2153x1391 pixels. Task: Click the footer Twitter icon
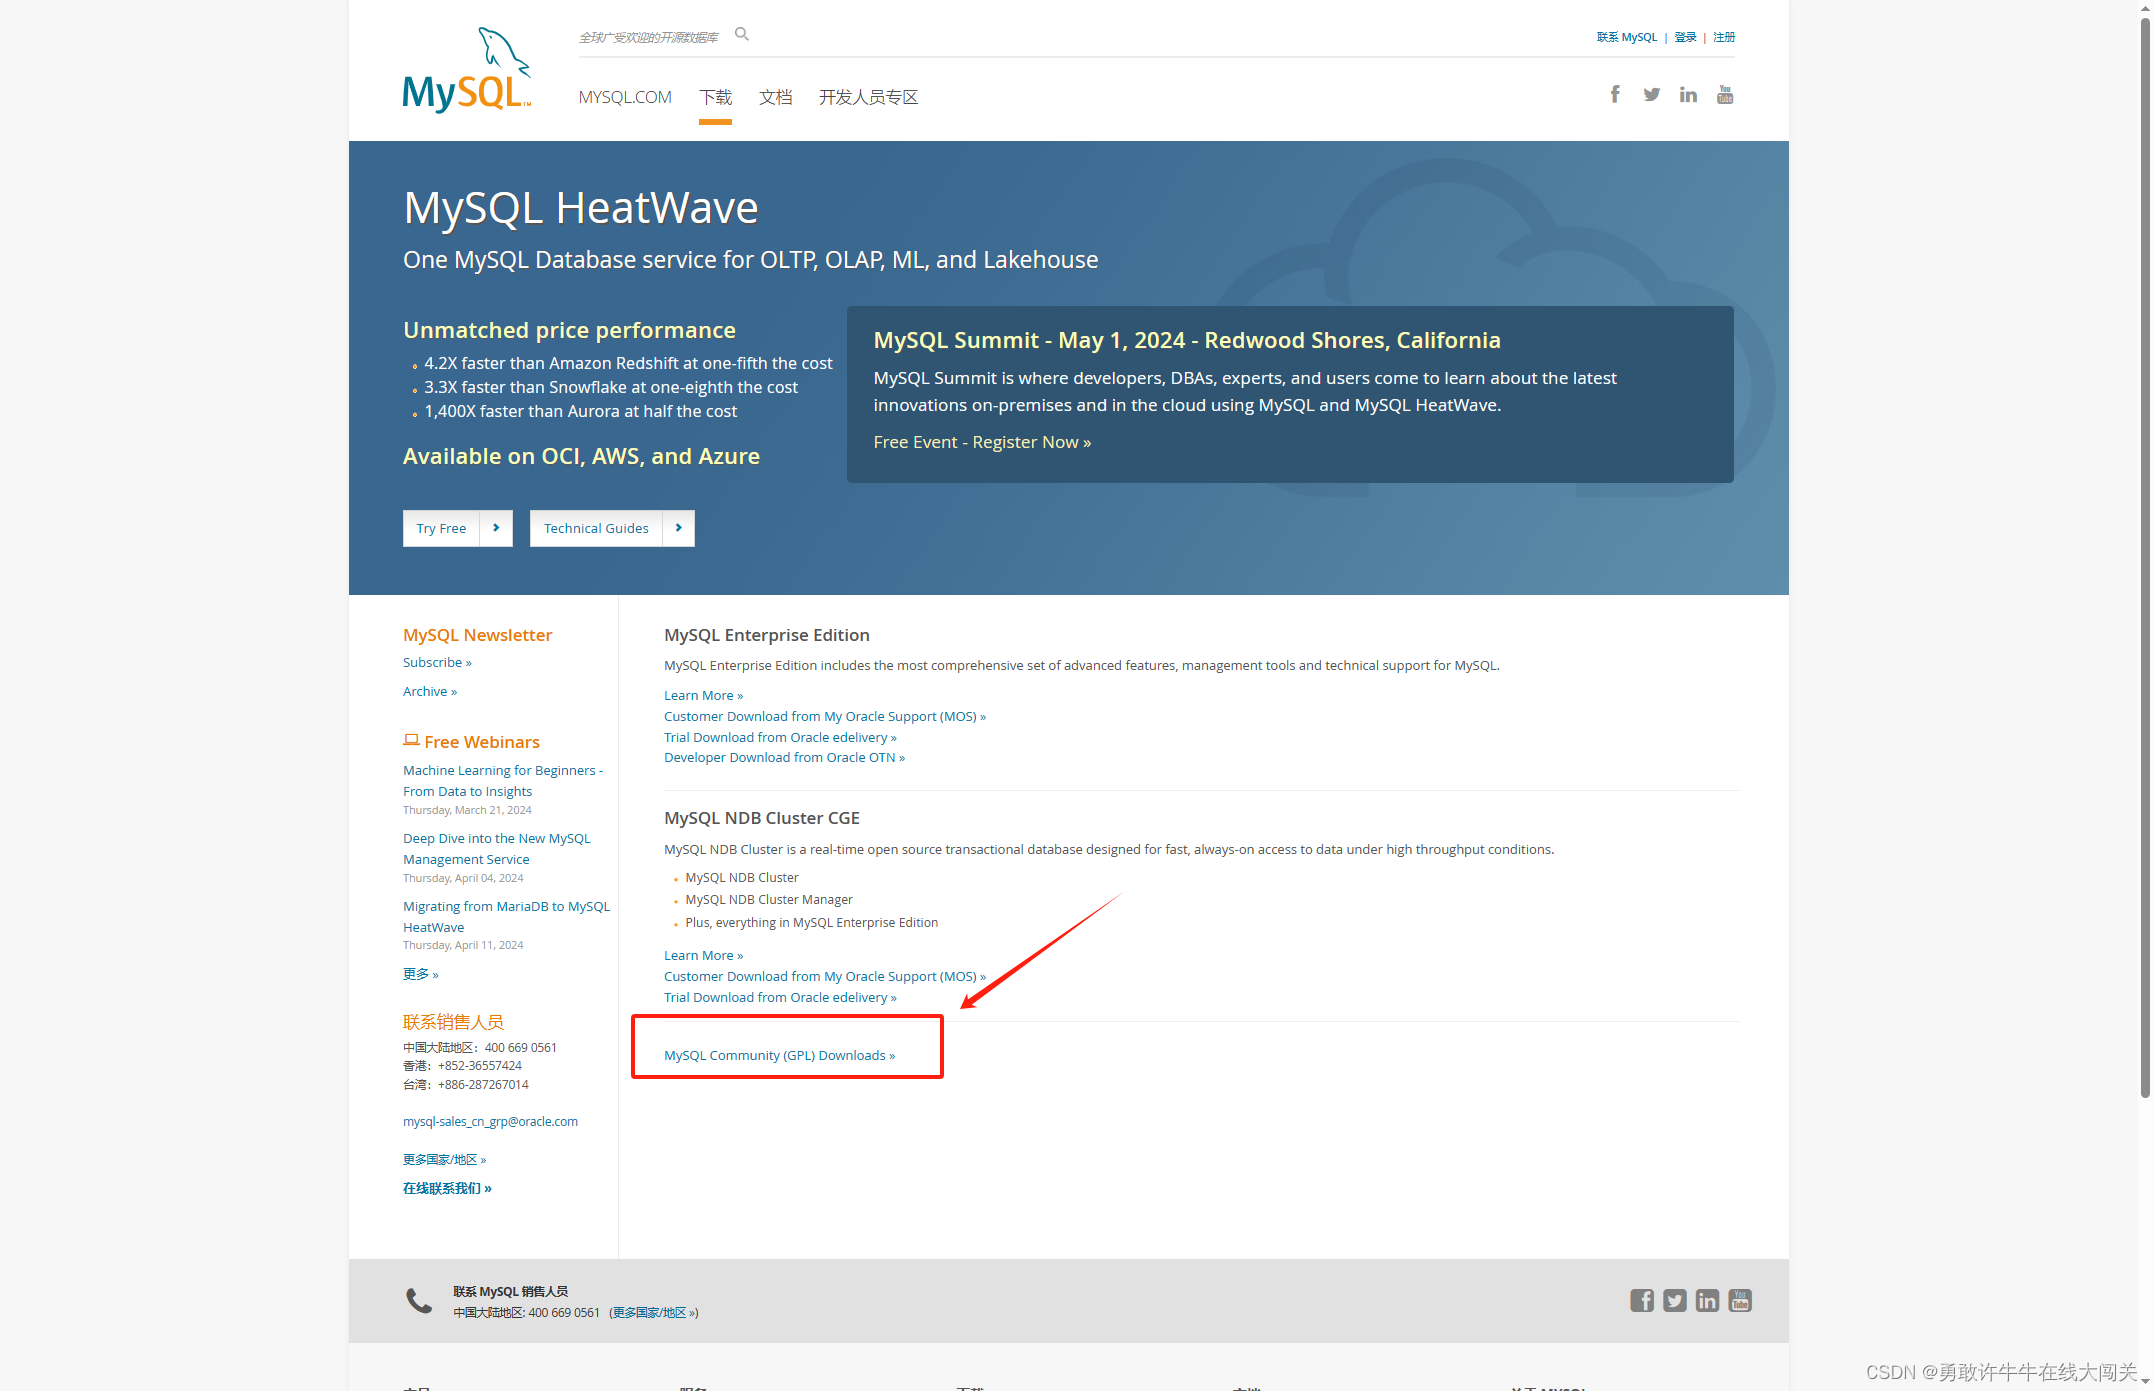click(x=1675, y=1300)
